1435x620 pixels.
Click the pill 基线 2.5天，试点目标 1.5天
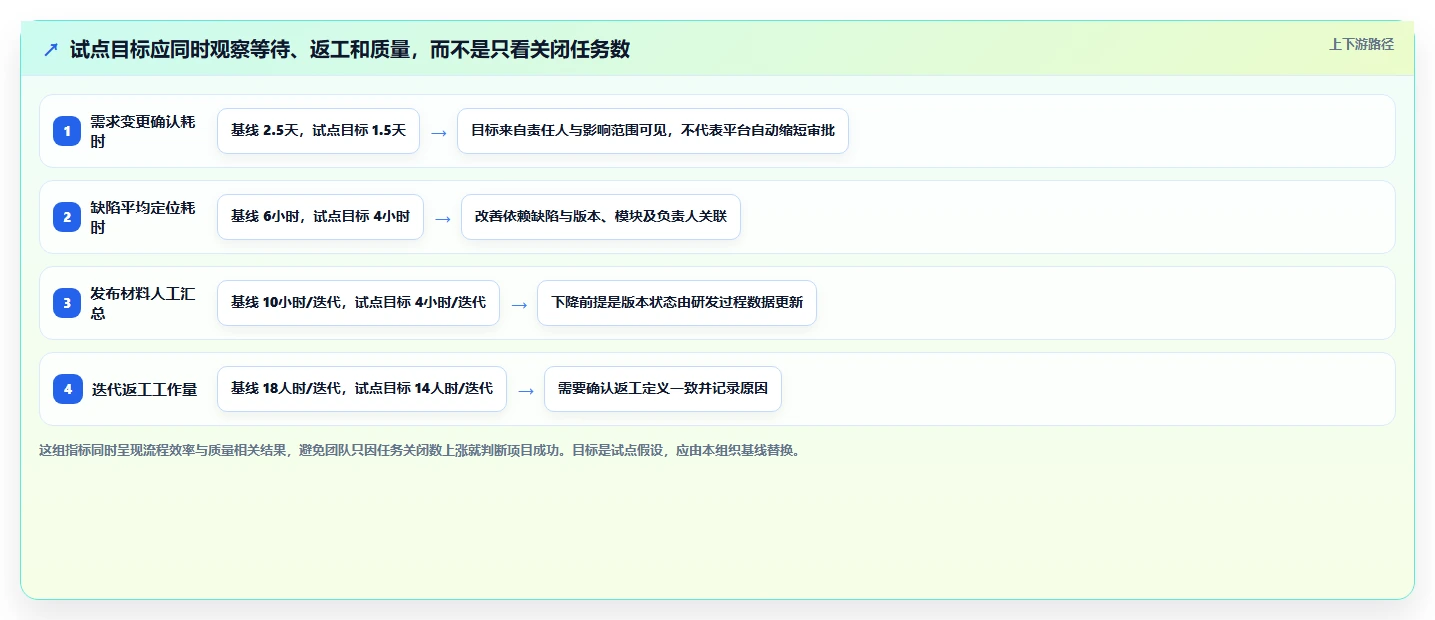pos(318,131)
